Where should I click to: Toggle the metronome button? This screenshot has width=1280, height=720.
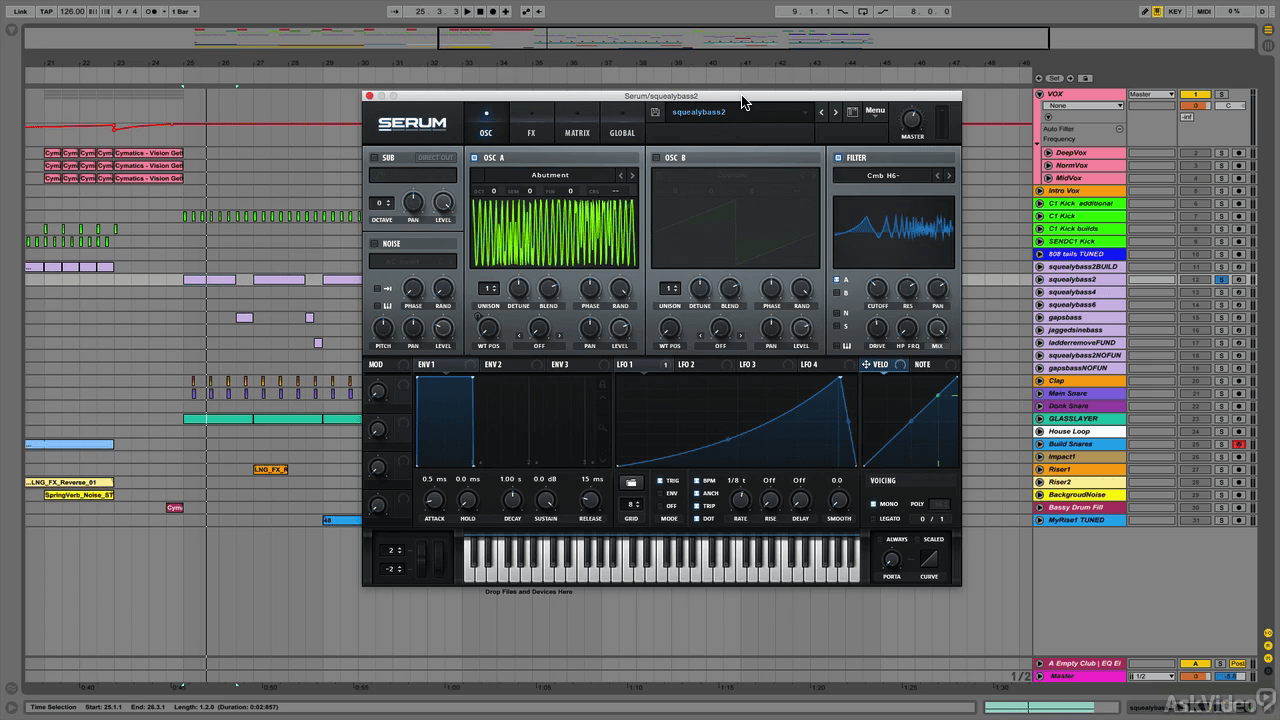(x=150, y=12)
